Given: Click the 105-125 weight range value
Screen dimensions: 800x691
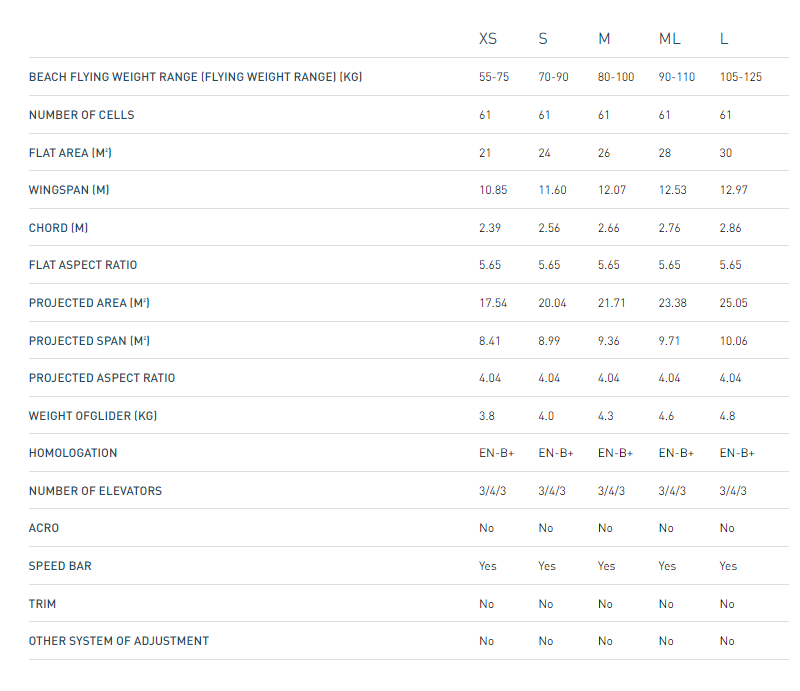Looking at the screenshot, I should click(741, 77).
